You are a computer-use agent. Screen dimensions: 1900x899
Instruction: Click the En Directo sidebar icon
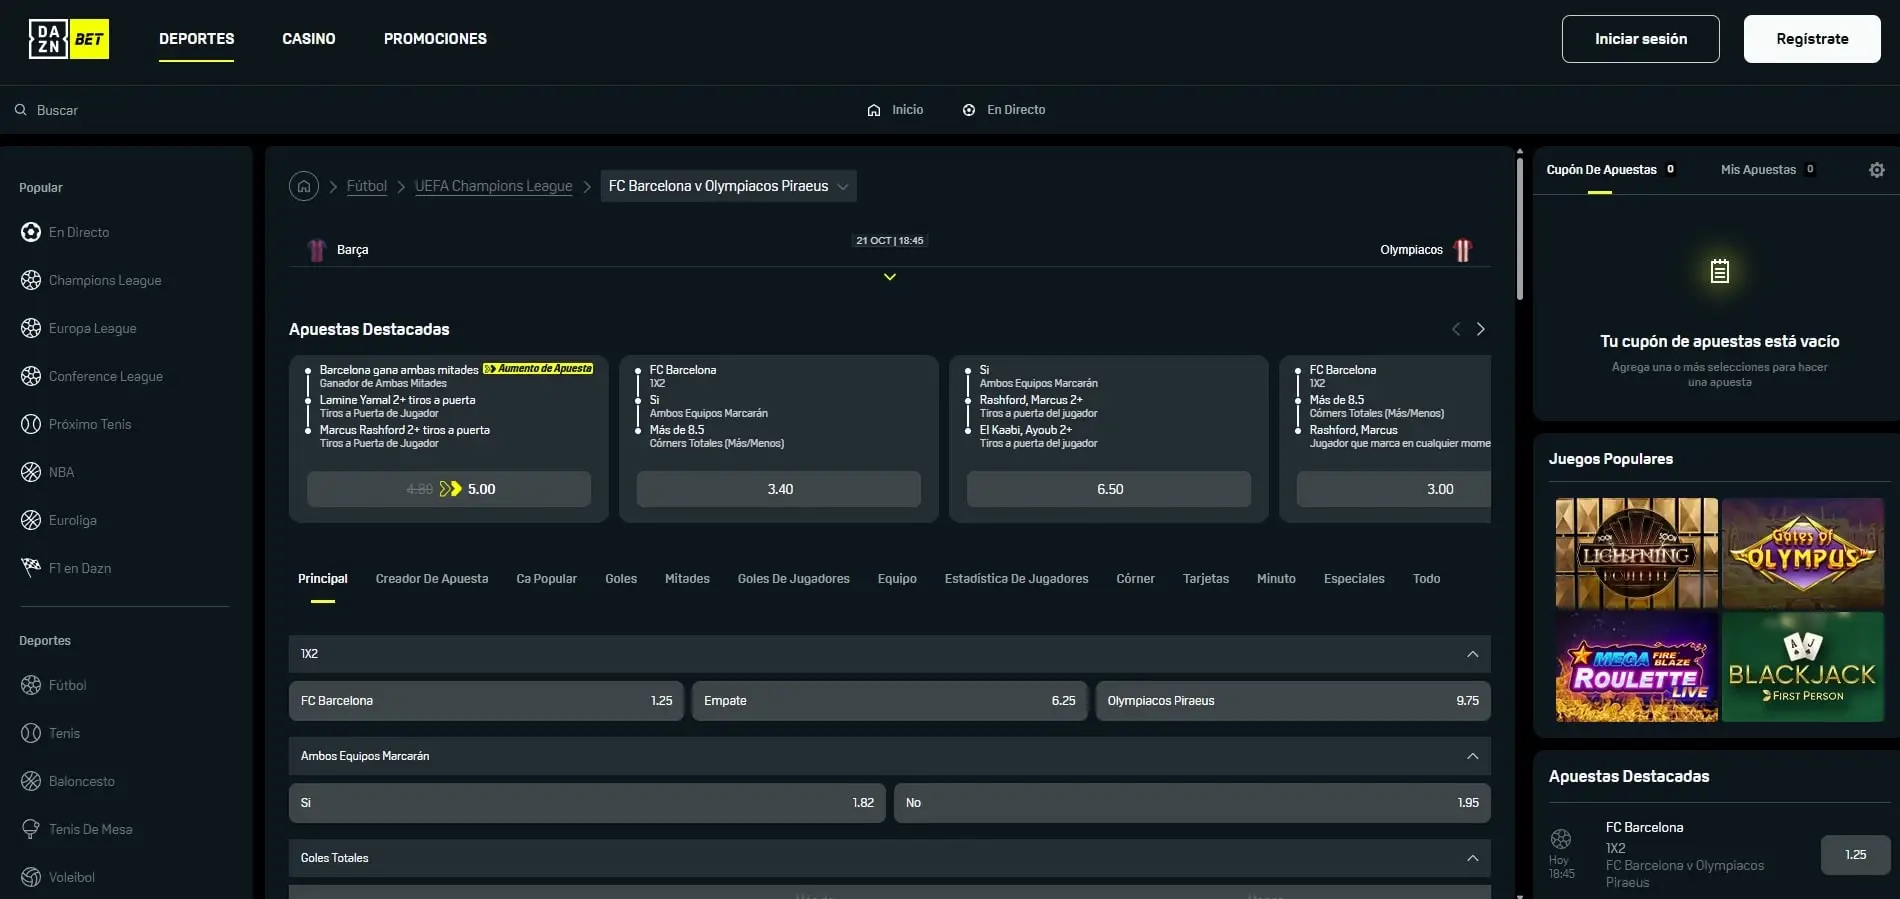(31, 232)
